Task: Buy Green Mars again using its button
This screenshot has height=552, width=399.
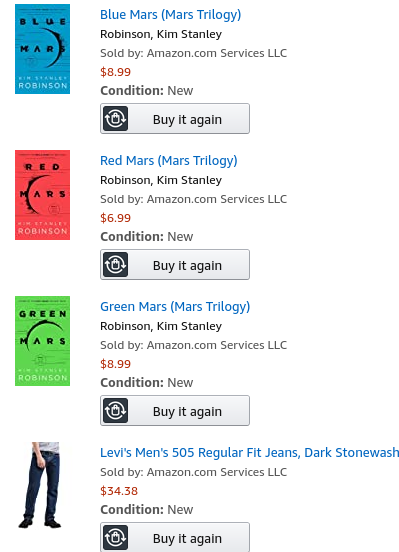Action: point(175,410)
